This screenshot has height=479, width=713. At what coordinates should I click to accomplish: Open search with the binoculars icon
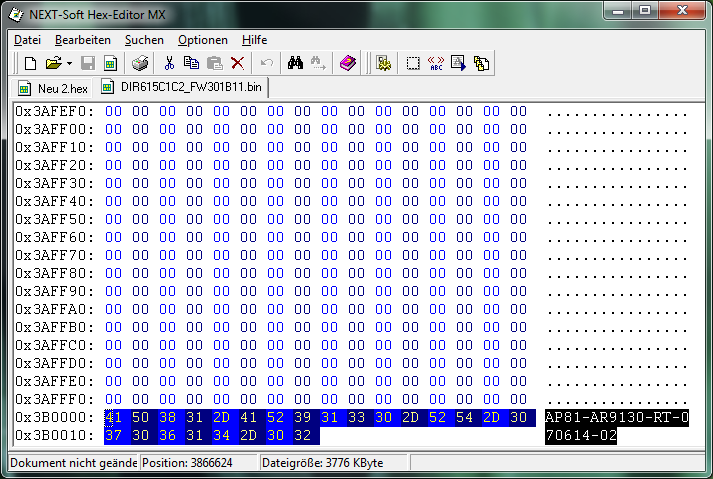pyautogui.click(x=295, y=63)
